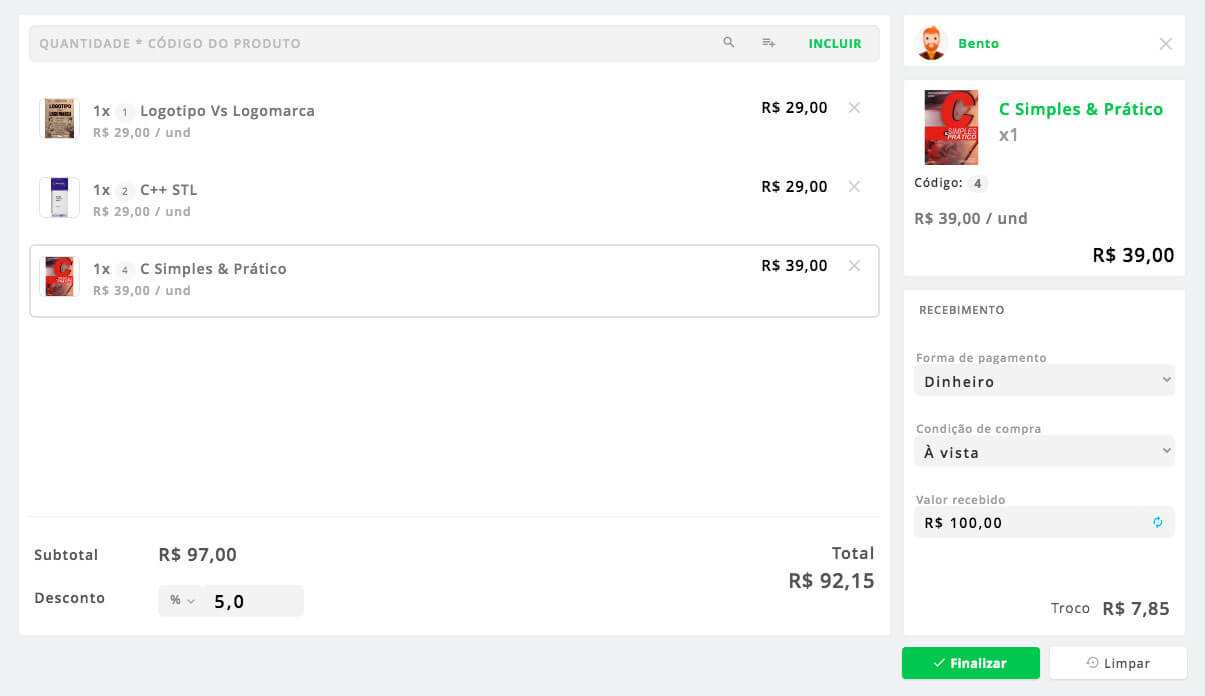Open the add-to-list icon beside INCLUIR

click(768, 43)
